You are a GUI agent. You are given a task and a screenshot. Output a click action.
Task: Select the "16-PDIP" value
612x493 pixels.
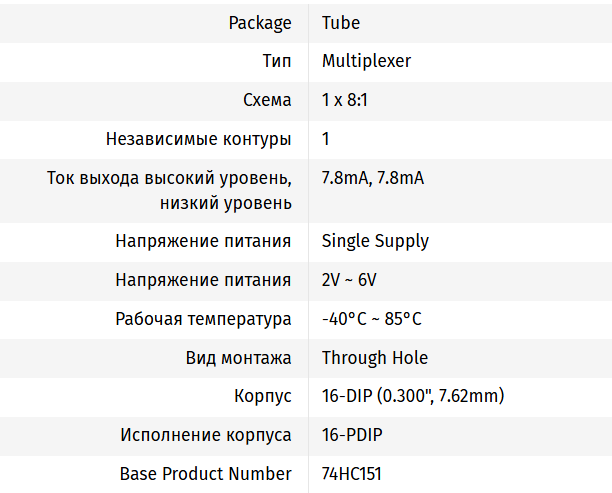click(352, 435)
